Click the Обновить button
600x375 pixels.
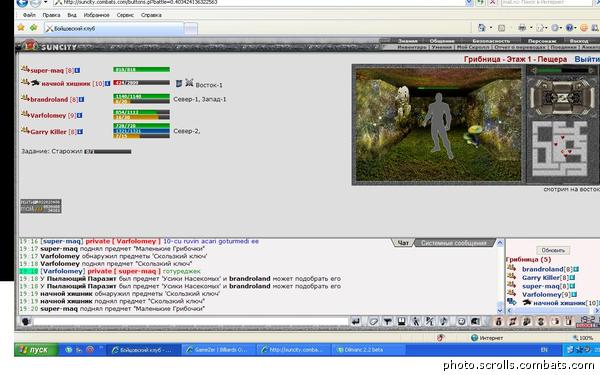click(x=553, y=250)
